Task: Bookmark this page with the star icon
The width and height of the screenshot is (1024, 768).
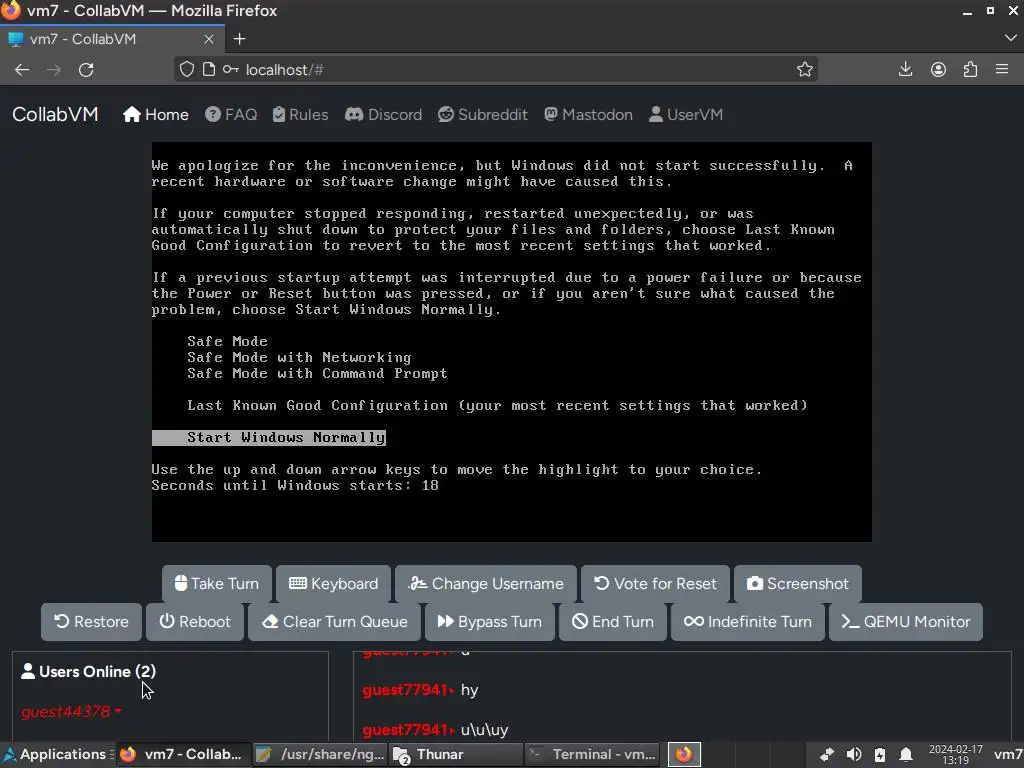Action: (805, 69)
